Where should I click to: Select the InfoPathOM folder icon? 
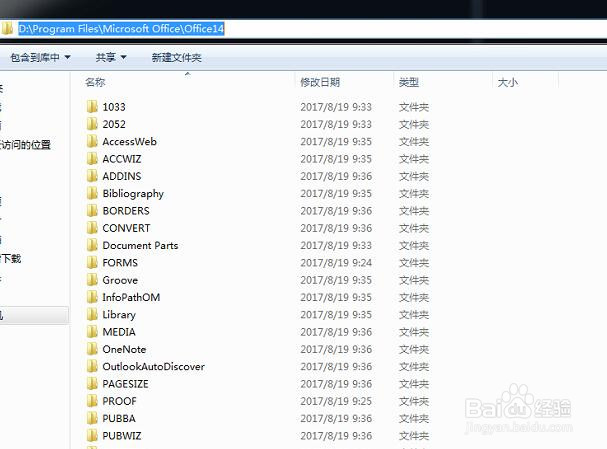(92, 297)
